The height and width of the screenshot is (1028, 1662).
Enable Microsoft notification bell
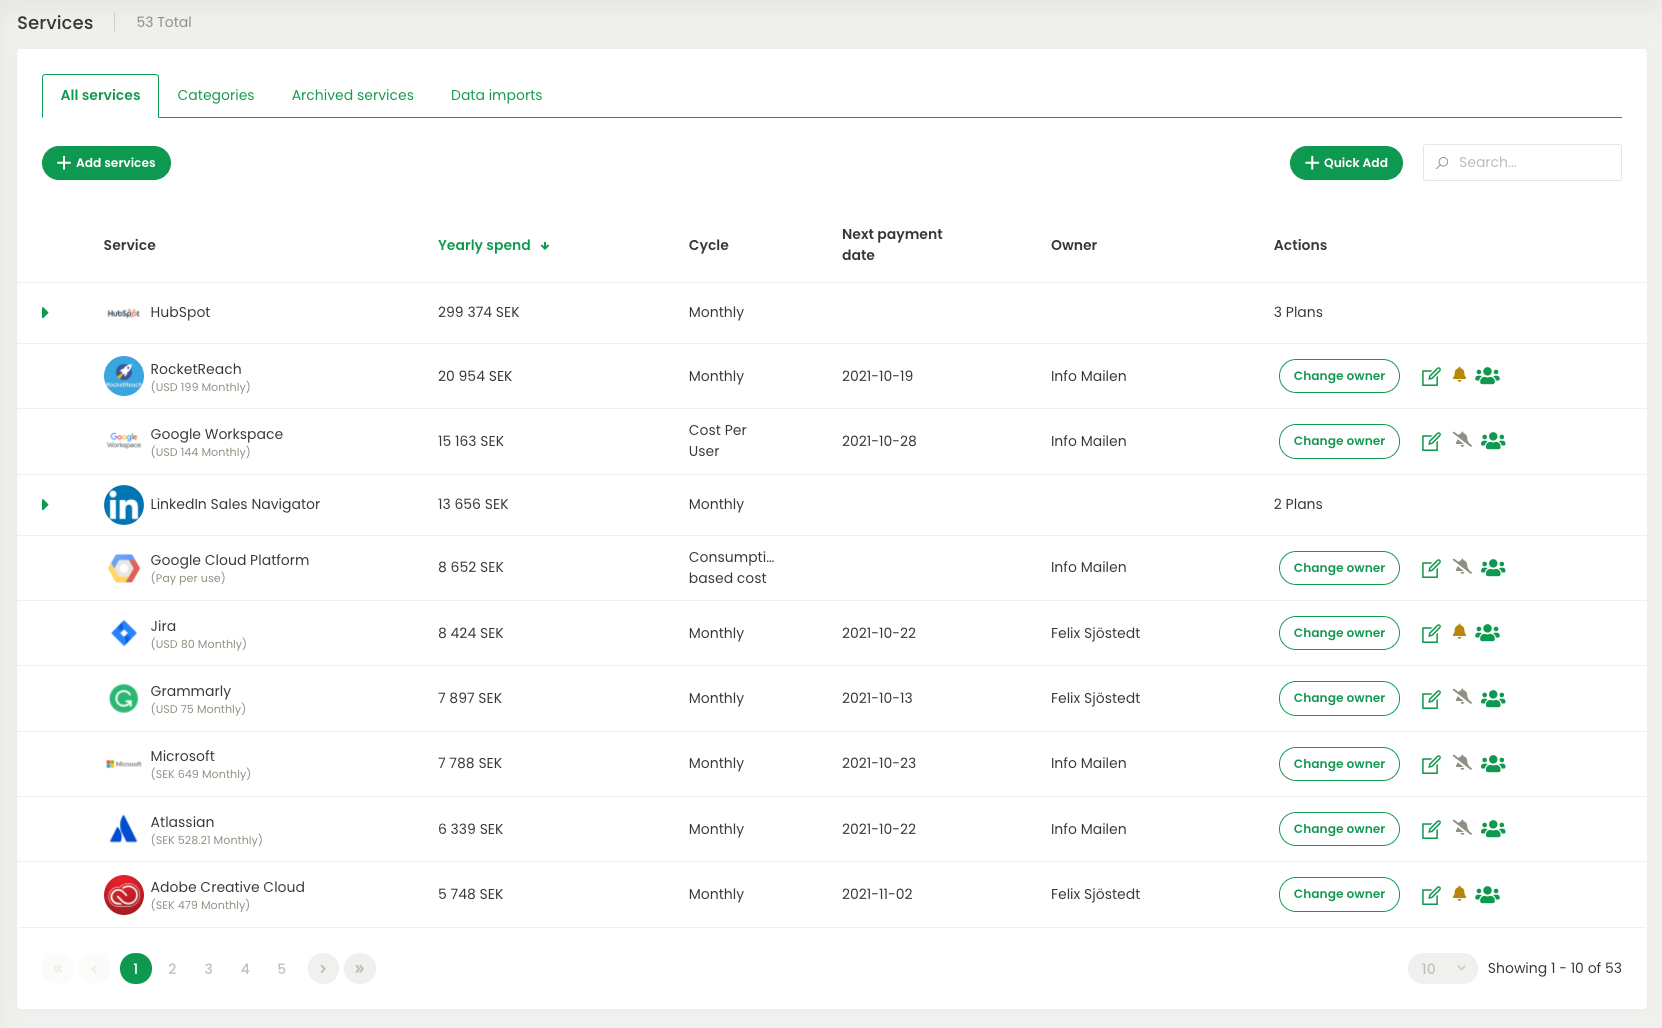pos(1462,763)
